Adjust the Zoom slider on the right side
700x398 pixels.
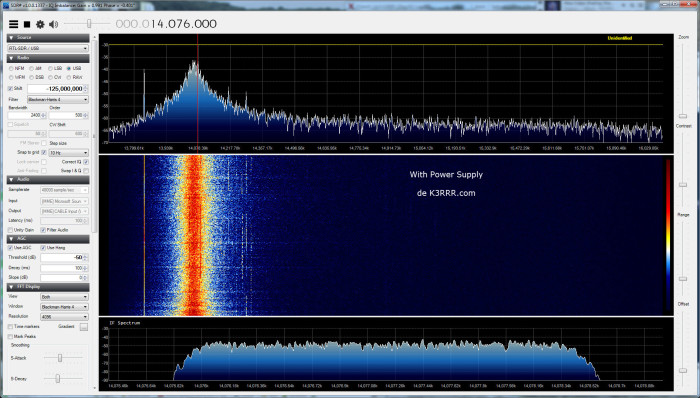point(683,116)
